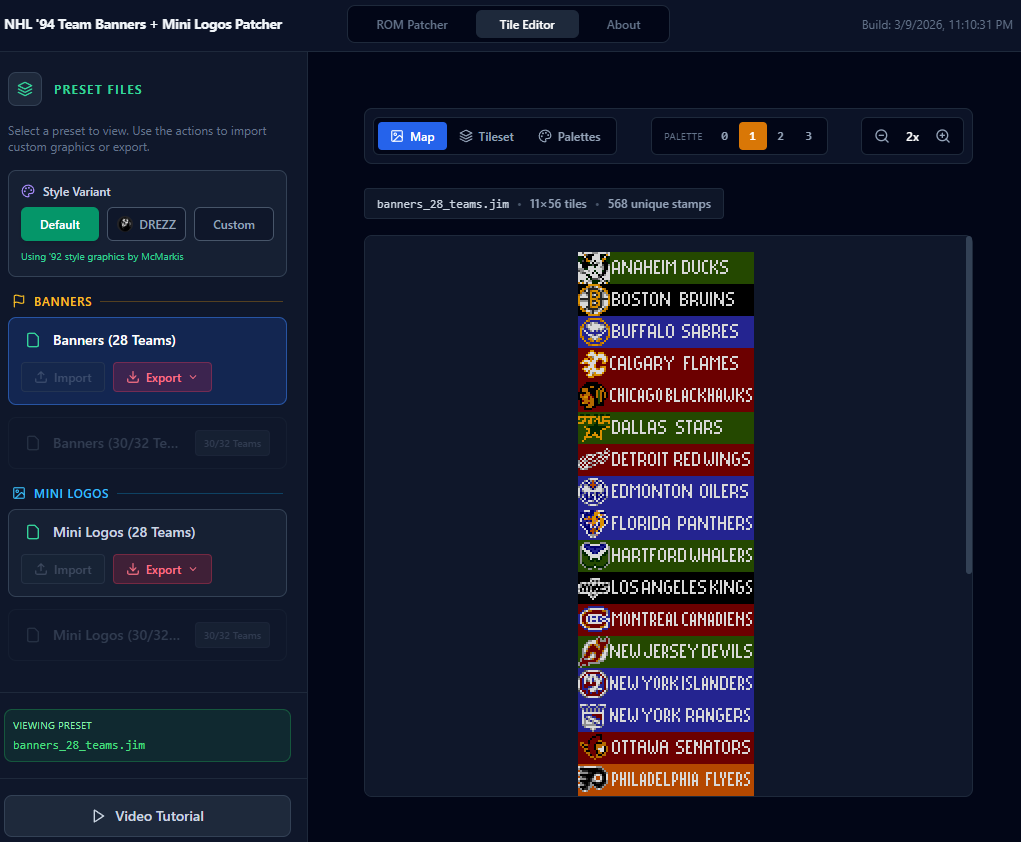Click the Style Variant palette icon
The height and width of the screenshot is (842, 1021).
pos(29,192)
